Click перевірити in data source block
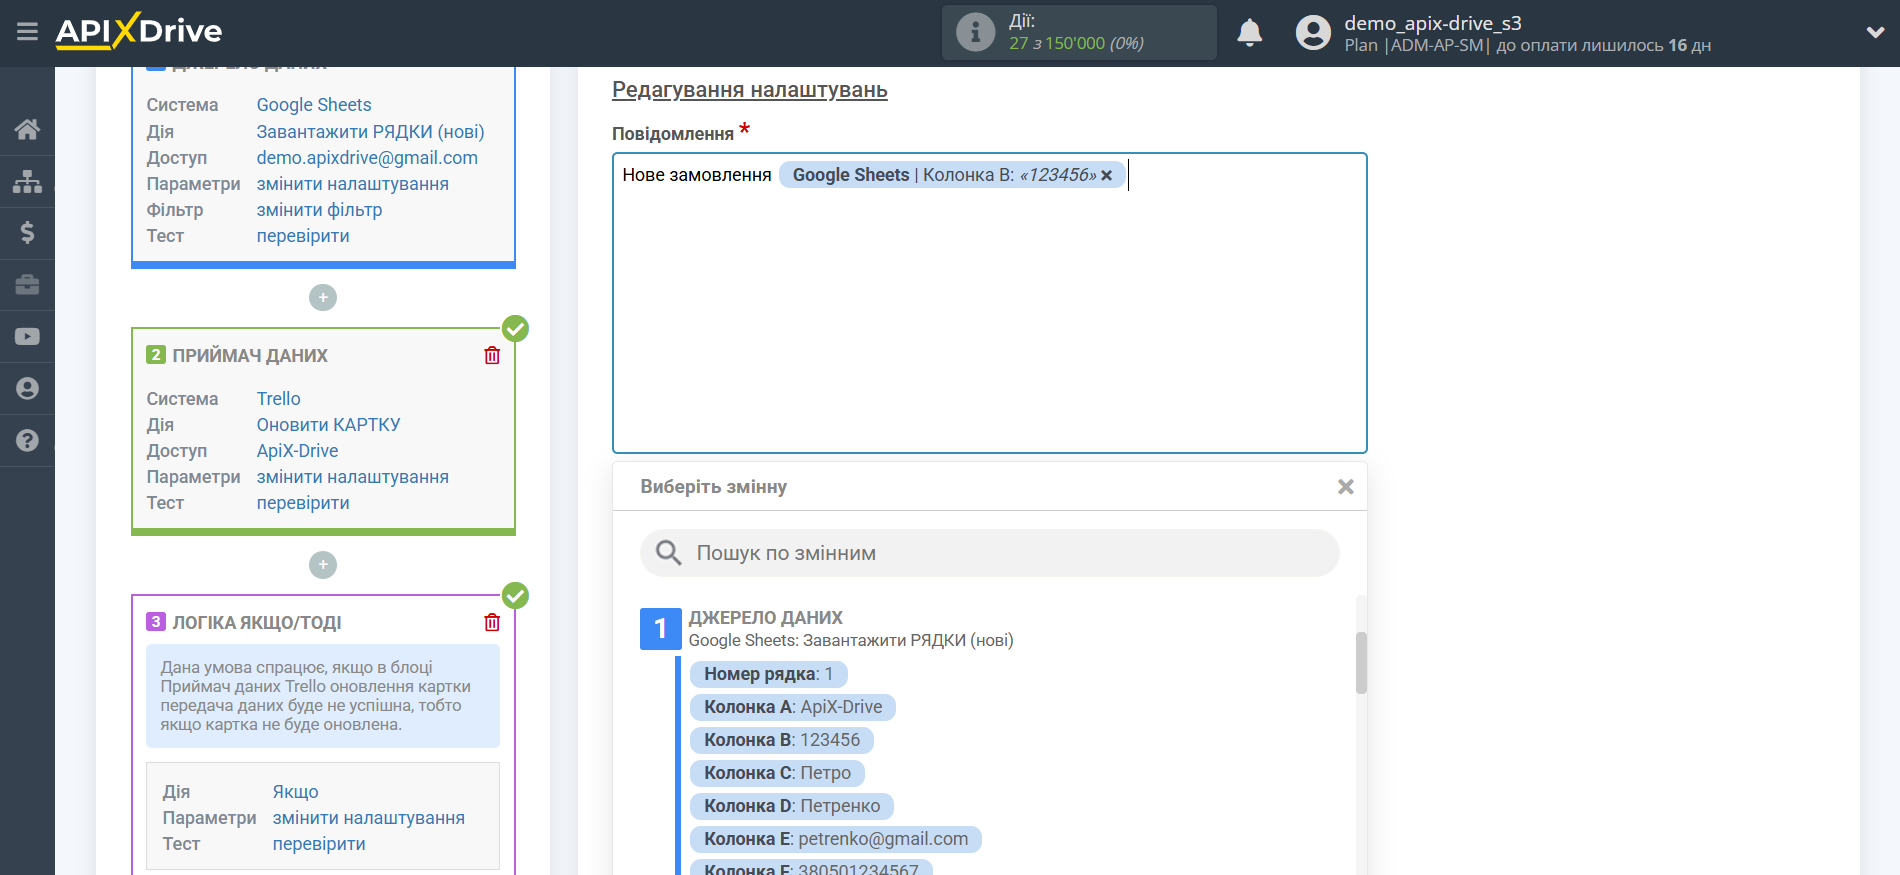The image size is (1900, 875). (x=303, y=236)
